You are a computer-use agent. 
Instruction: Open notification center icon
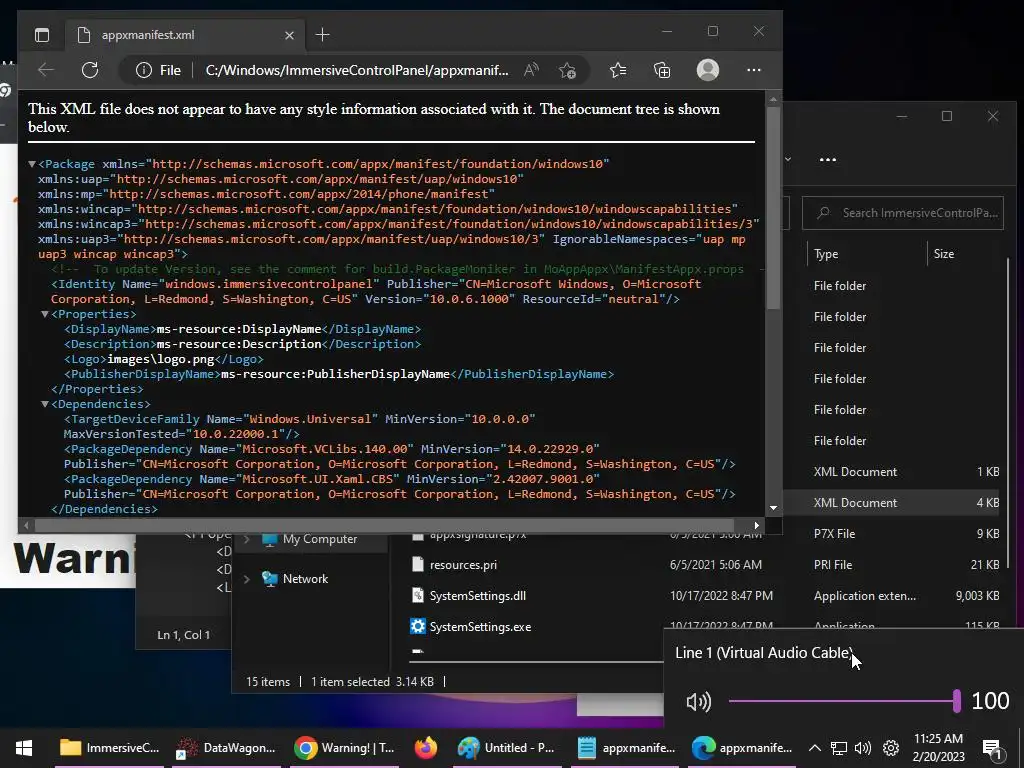[x=992, y=749]
